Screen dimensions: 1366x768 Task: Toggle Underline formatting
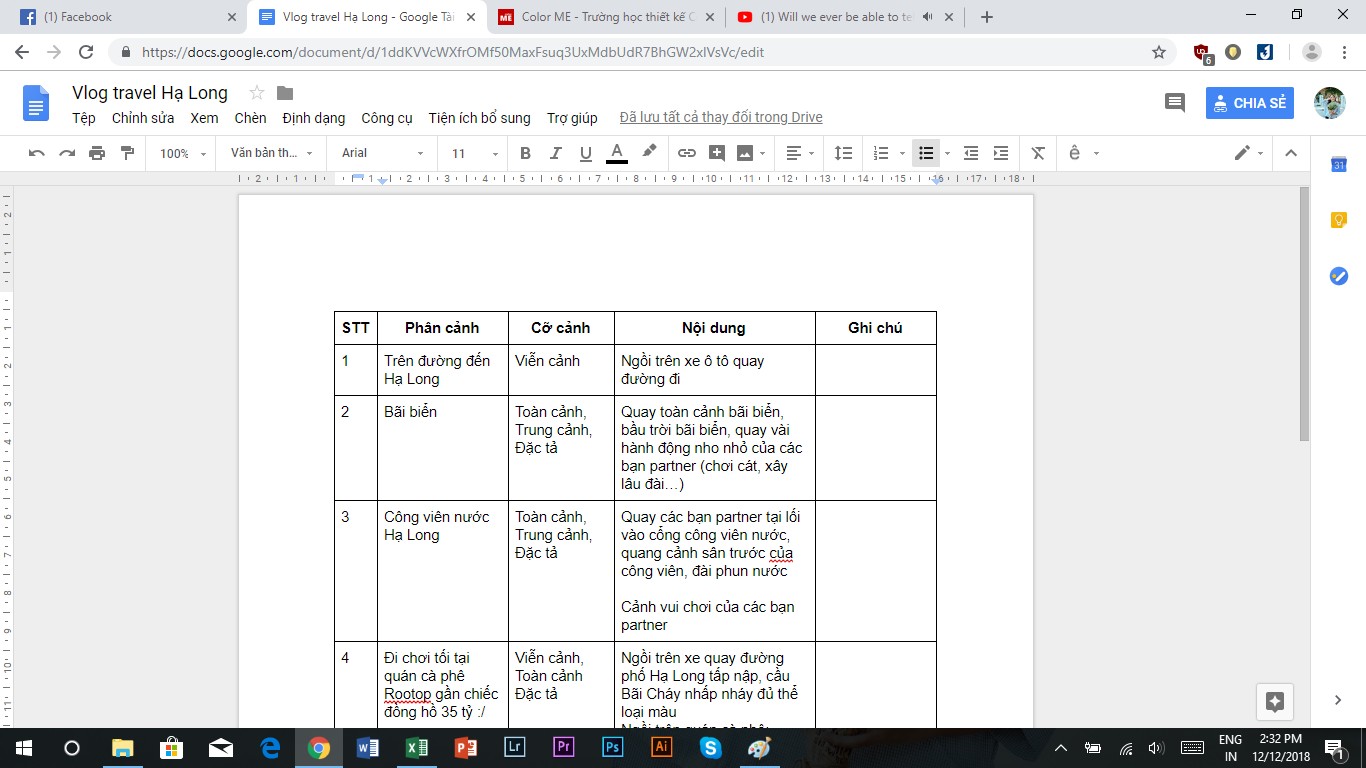point(586,153)
